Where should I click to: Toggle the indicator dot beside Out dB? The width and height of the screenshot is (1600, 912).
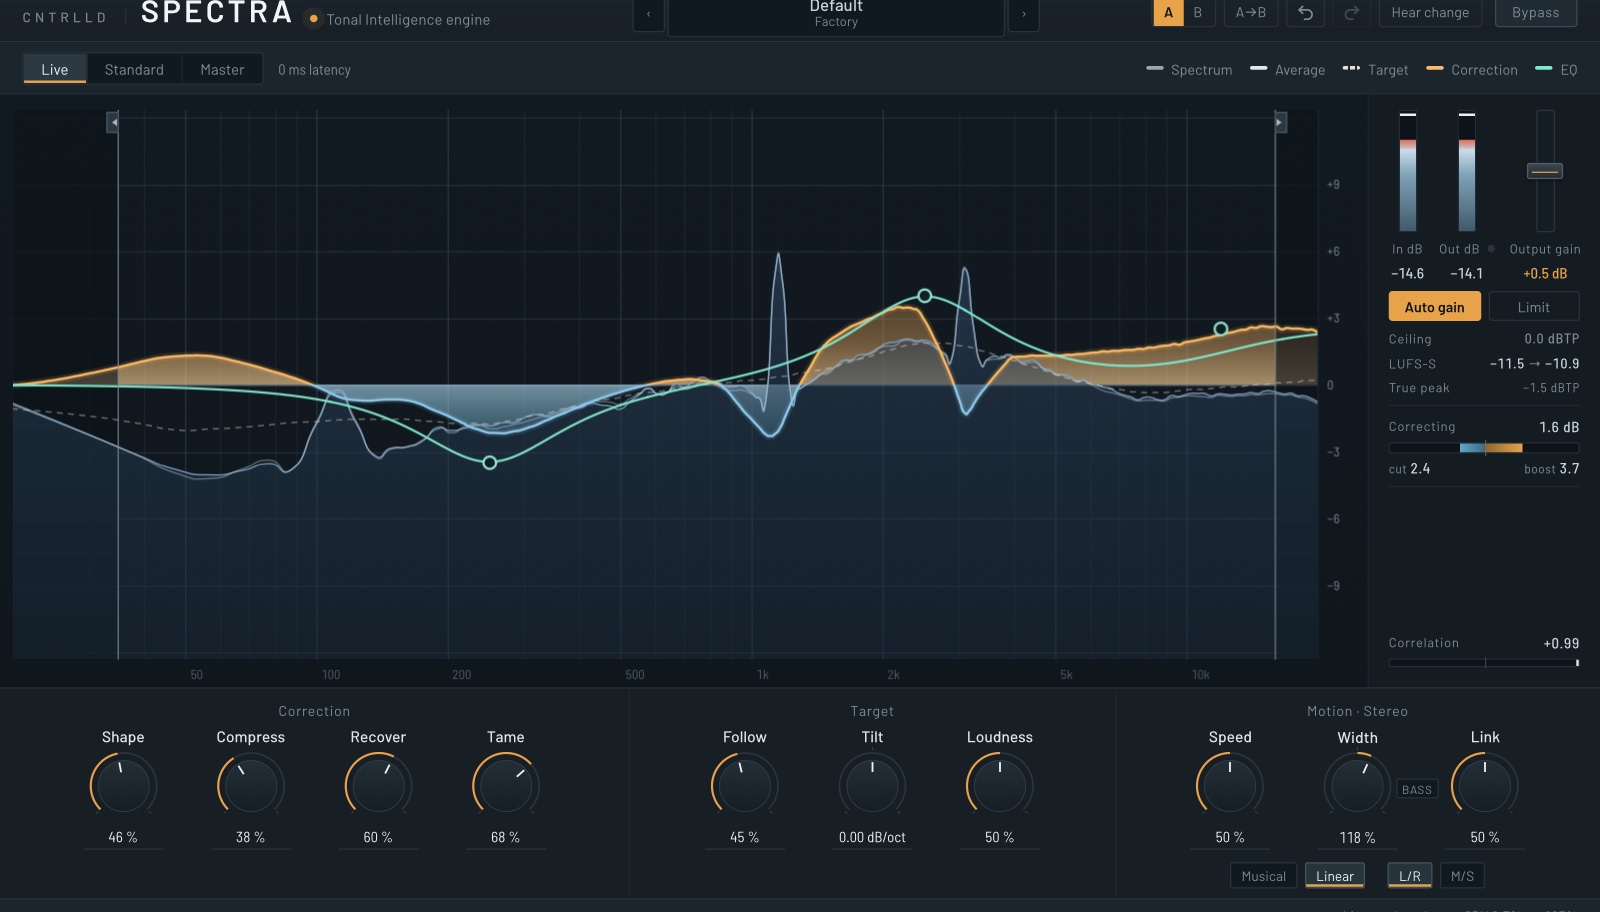[1491, 249]
